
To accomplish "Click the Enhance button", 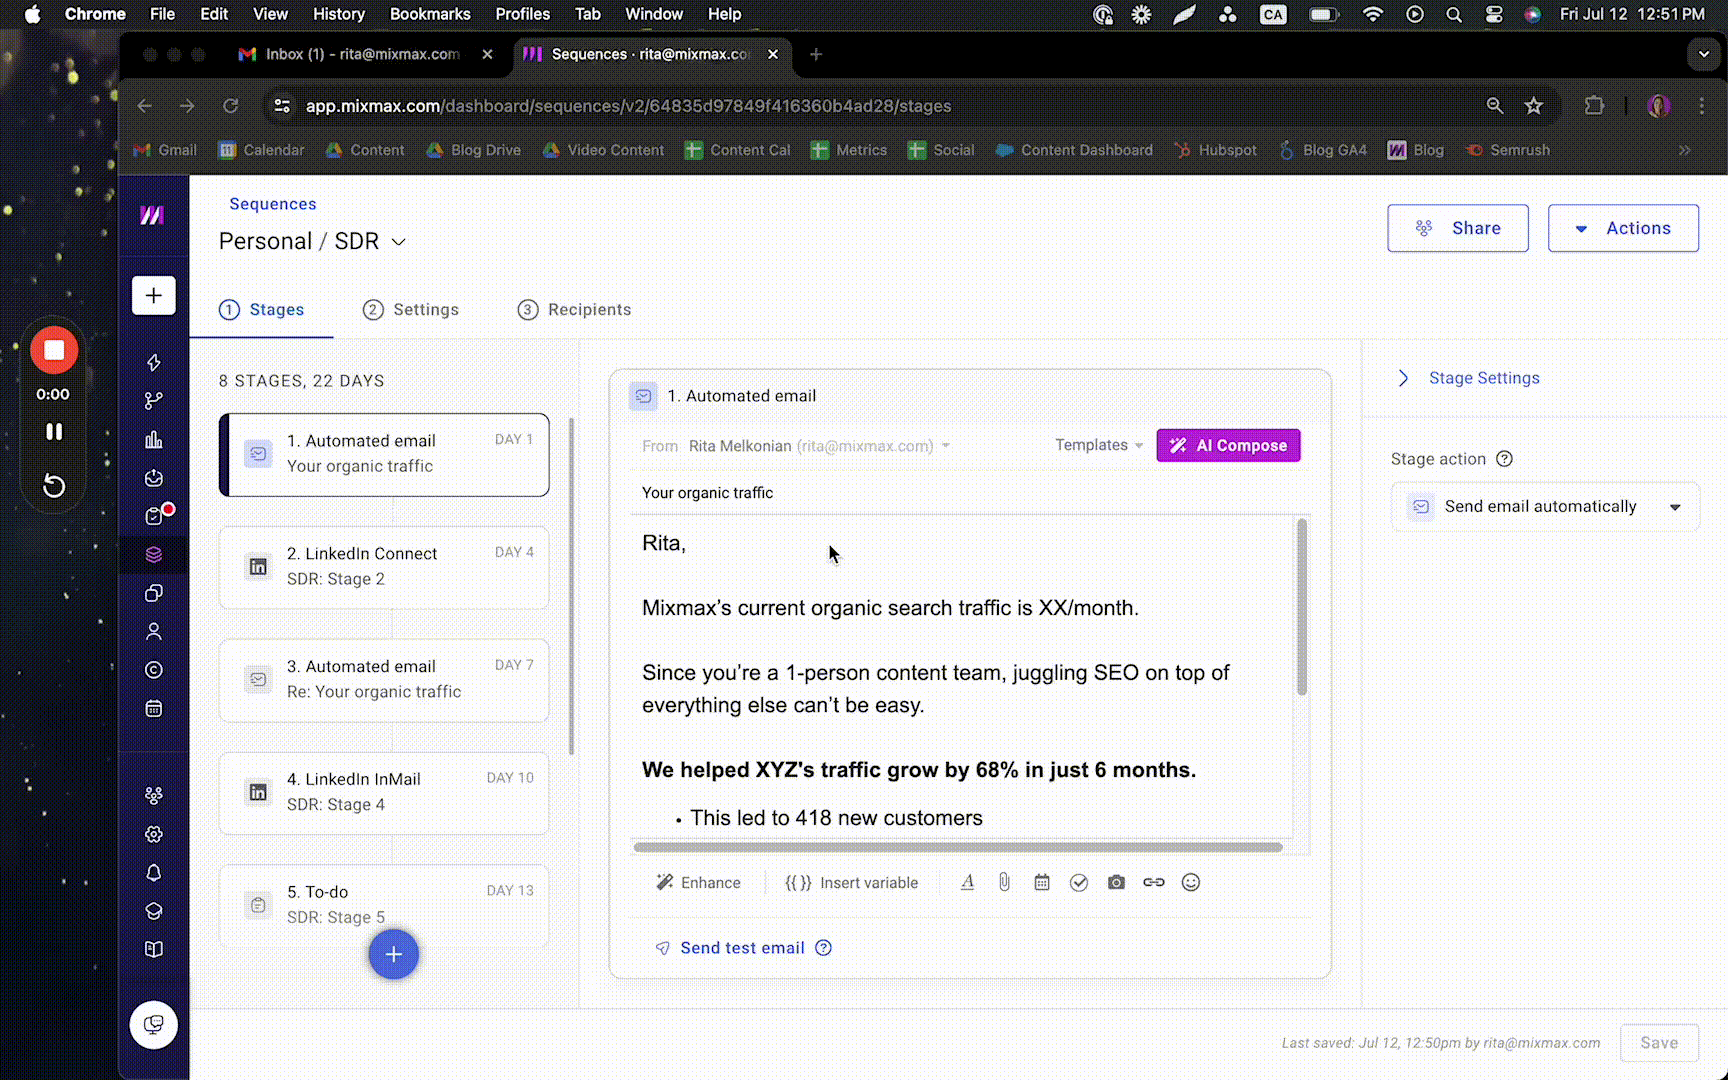I will point(698,882).
